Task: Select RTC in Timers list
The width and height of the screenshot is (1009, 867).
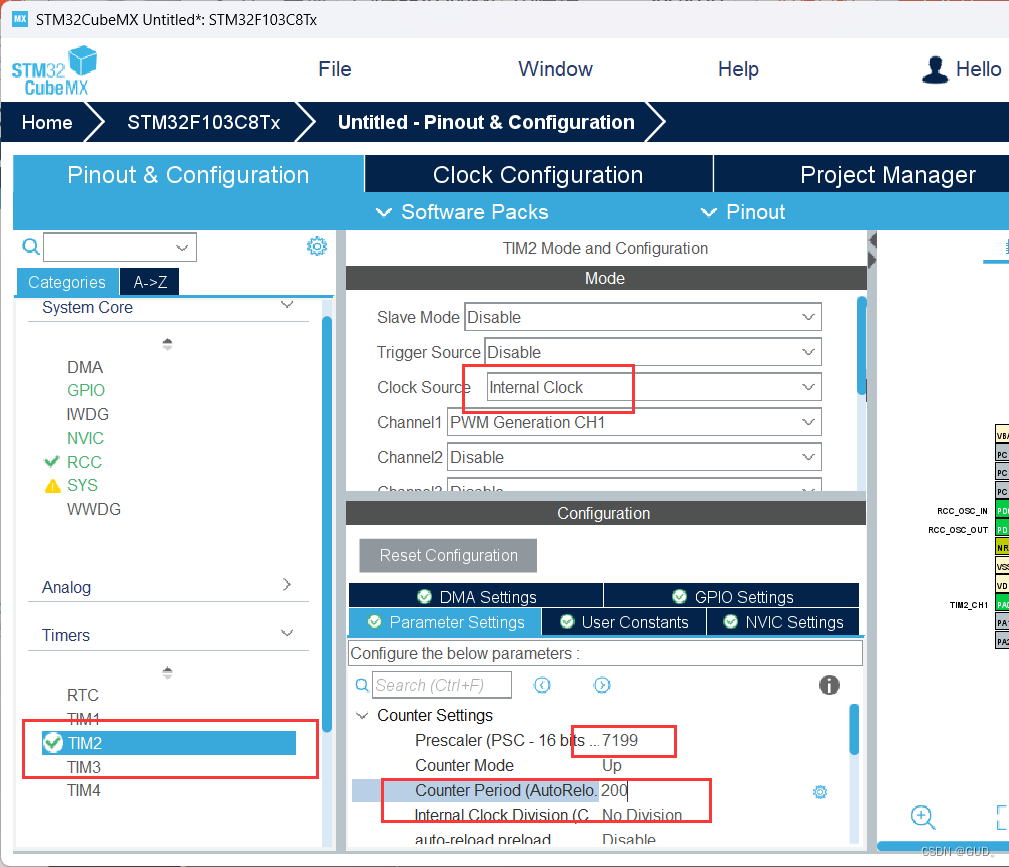Action: 83,695
